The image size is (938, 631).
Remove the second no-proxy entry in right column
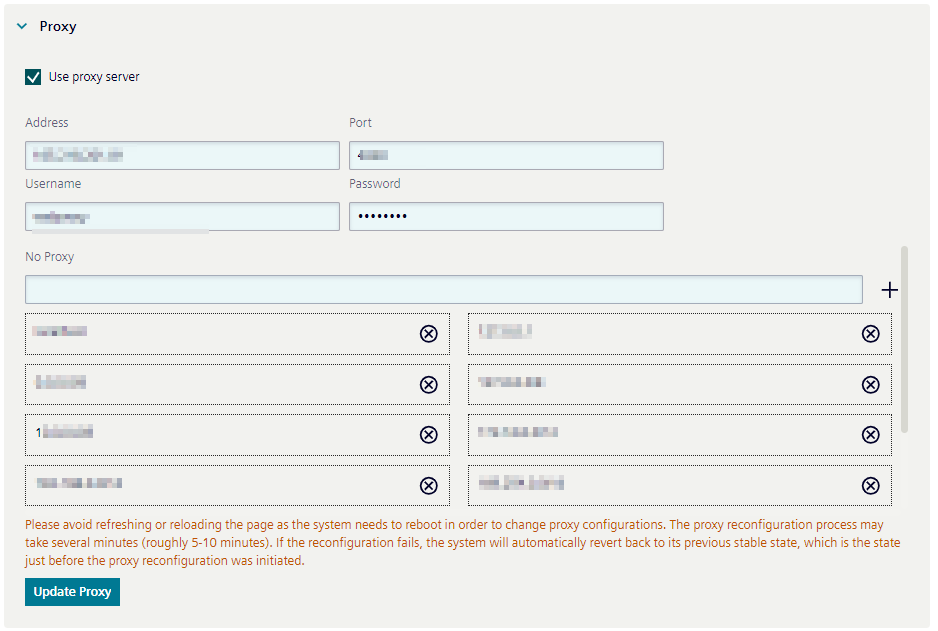pyautogui.click(x=871, y=384)
